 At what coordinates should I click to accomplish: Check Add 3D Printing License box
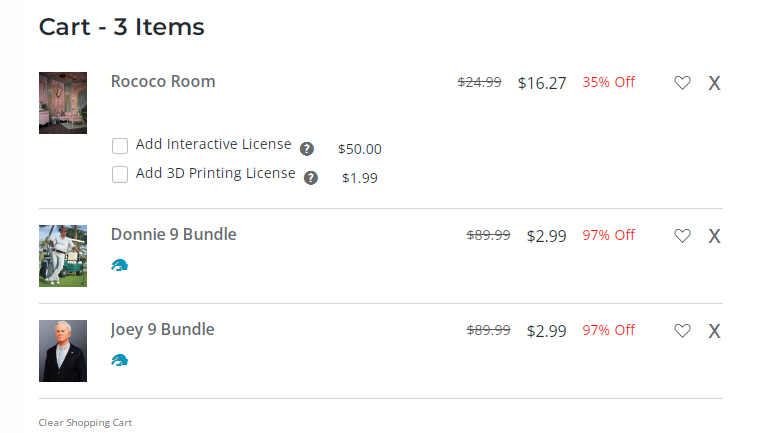120,175
